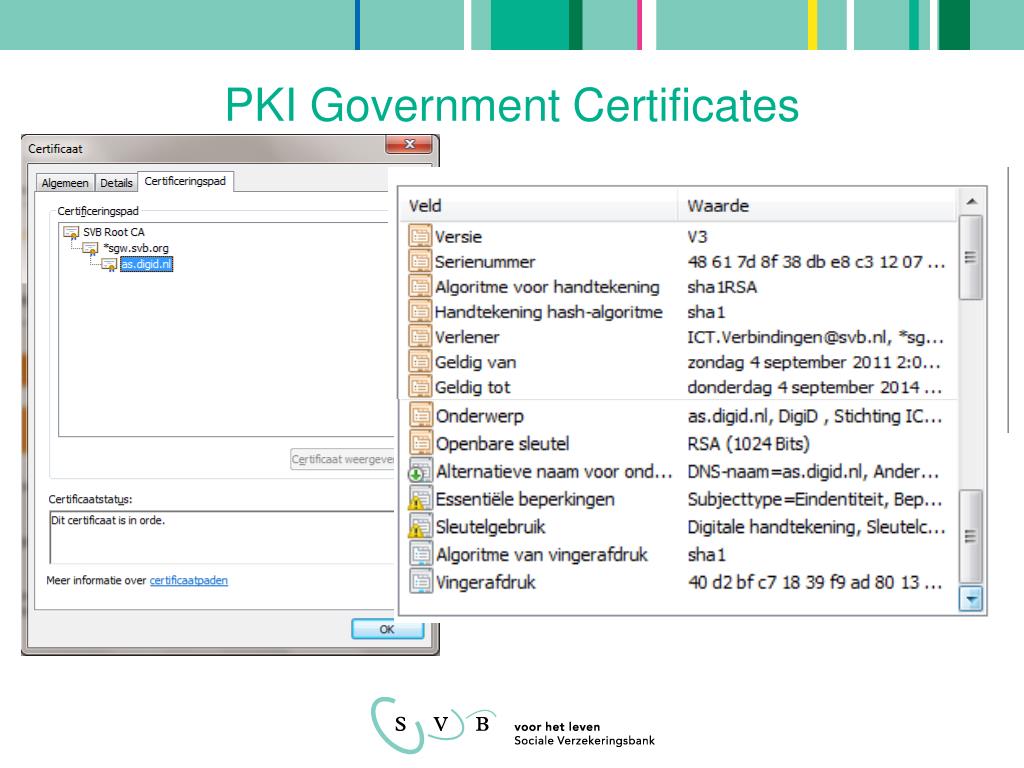
Task: Click the upper scrollbar thumb of field list
Action: point(970,257)
